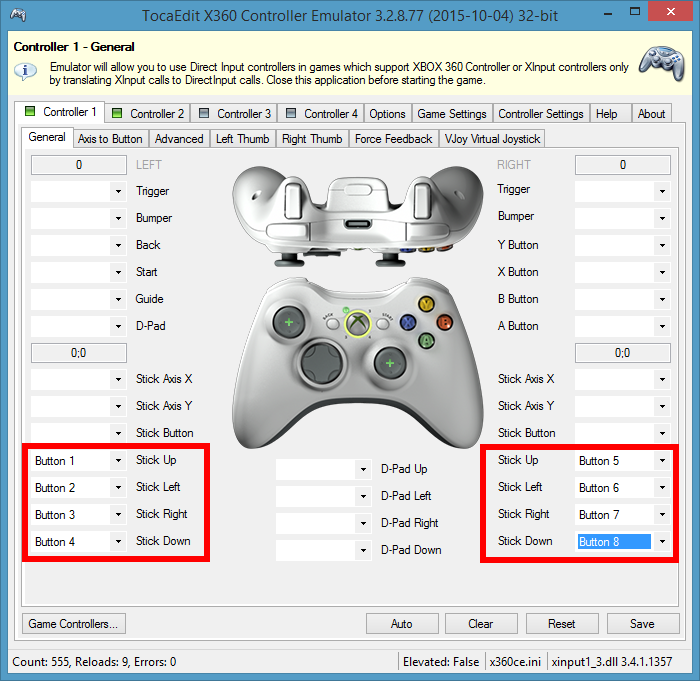Click the gray status square on Controller 4 tab

point(291,113)
